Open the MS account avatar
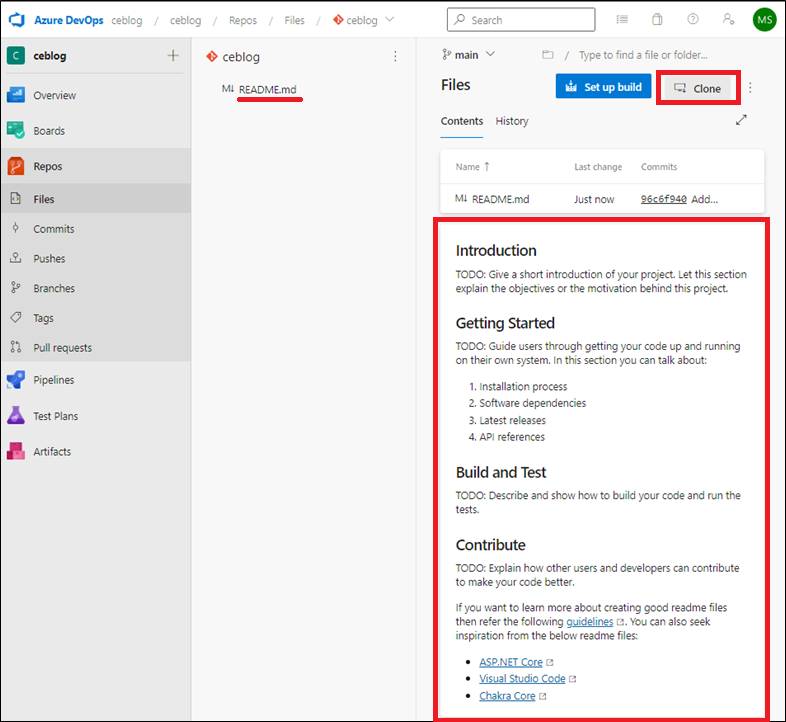The width and height of the screenshot is (786, 722). (x=764, y=20)
